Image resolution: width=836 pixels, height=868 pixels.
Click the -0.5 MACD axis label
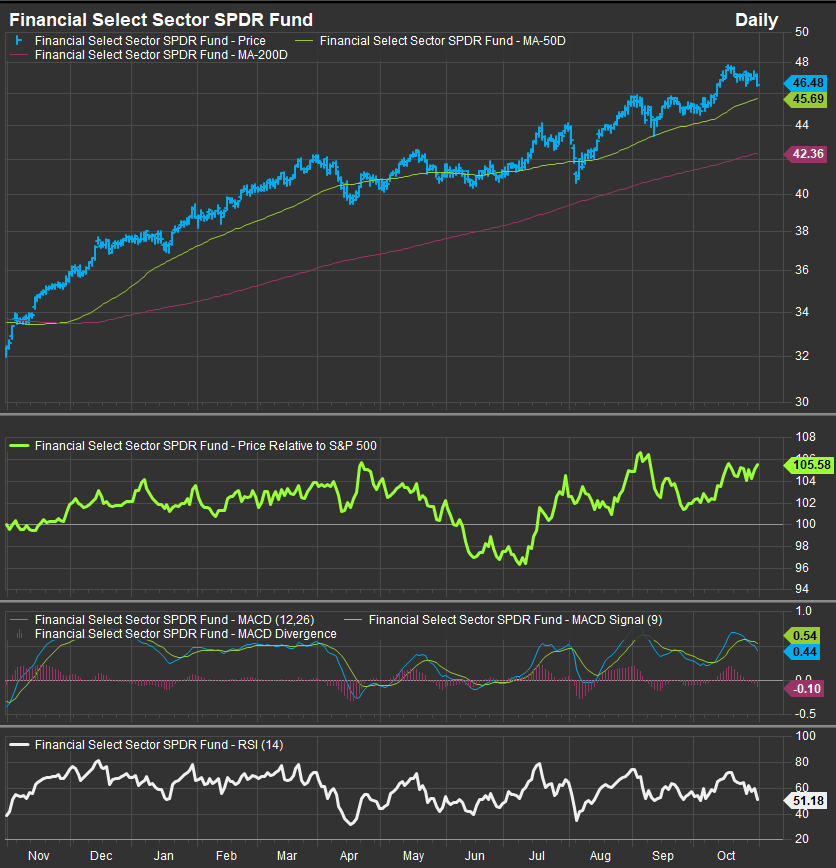tap(804, 714)
